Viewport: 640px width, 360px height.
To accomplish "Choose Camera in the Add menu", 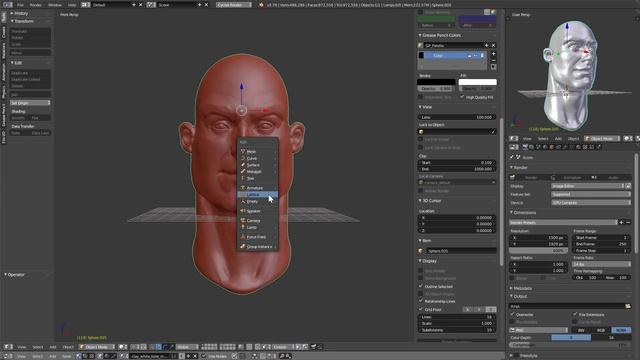I will click(x=258, y=220).
